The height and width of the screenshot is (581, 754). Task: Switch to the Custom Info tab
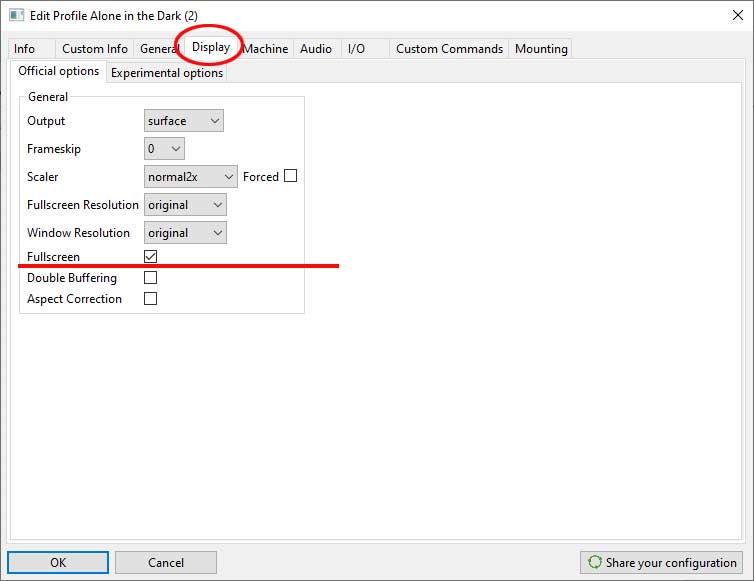(x=95, y=49)
